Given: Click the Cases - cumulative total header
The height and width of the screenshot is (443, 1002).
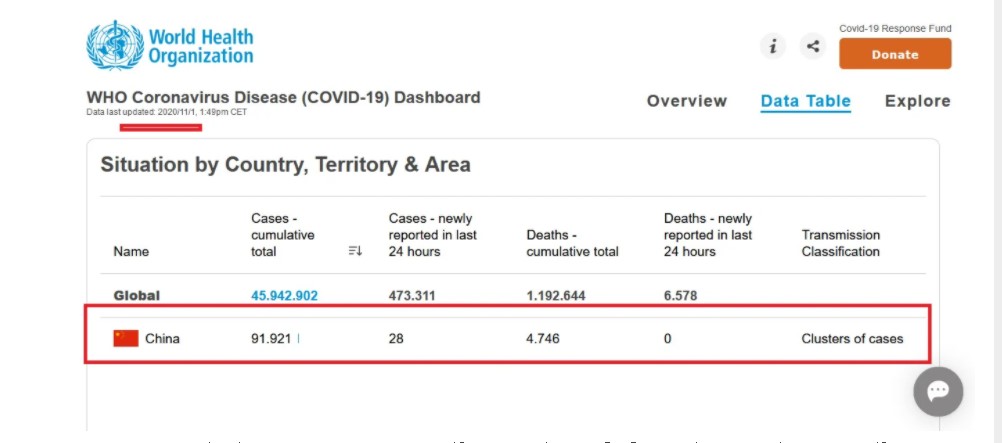Looking at the screenshot, I should point(282,235).
